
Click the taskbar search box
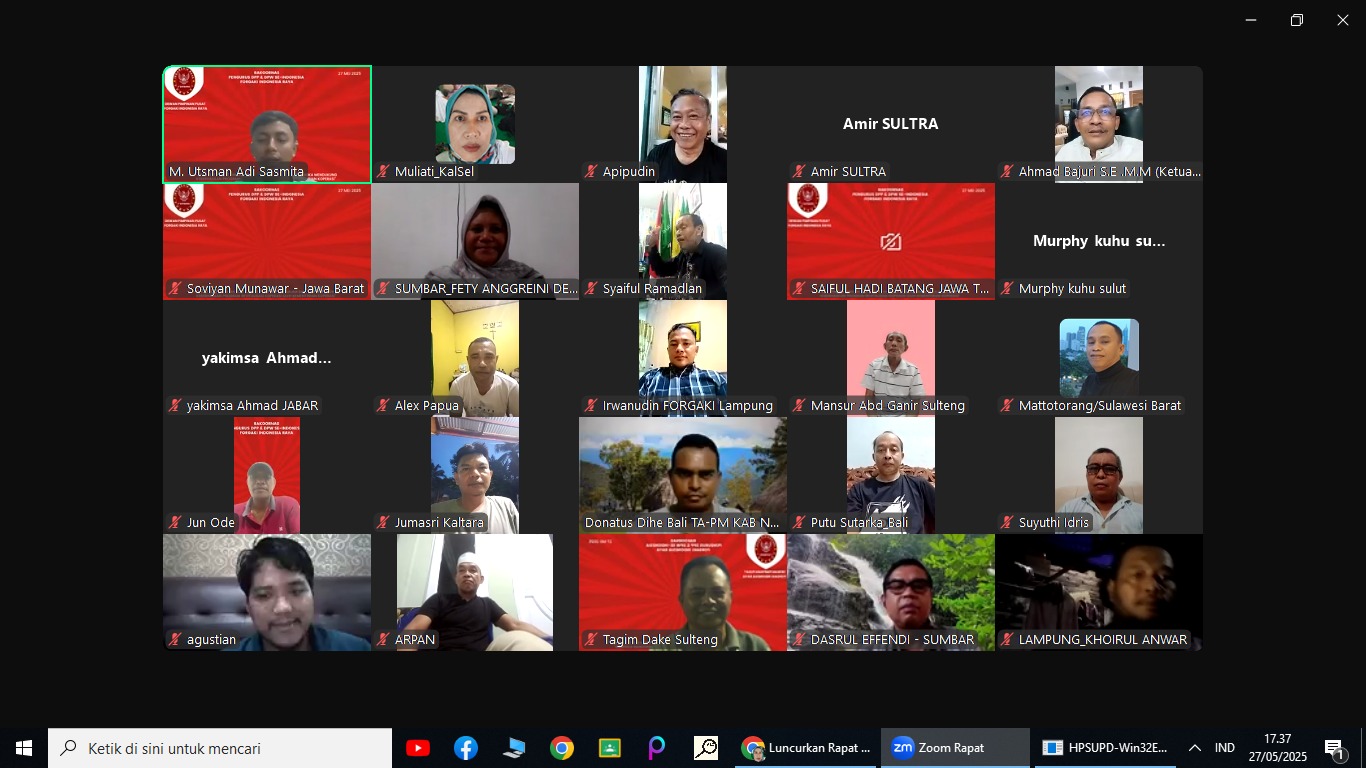tap(220, 748)
